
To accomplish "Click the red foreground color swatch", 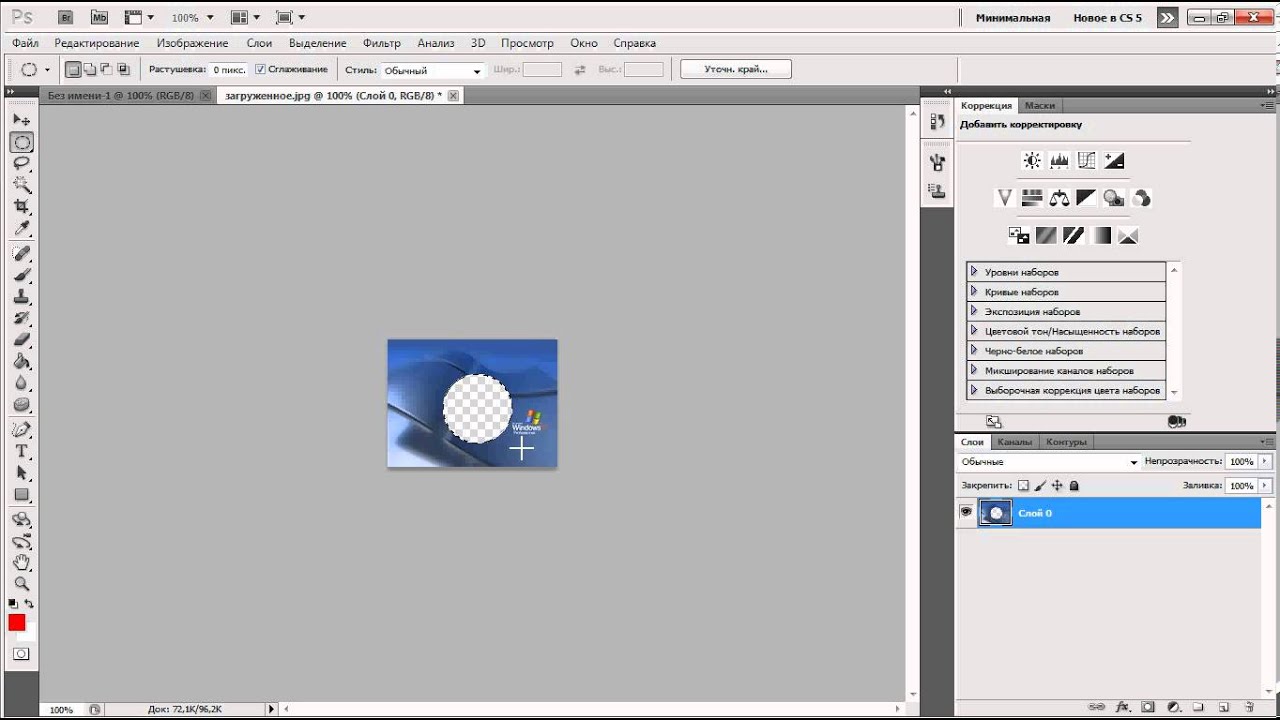I will coord(17,623).
